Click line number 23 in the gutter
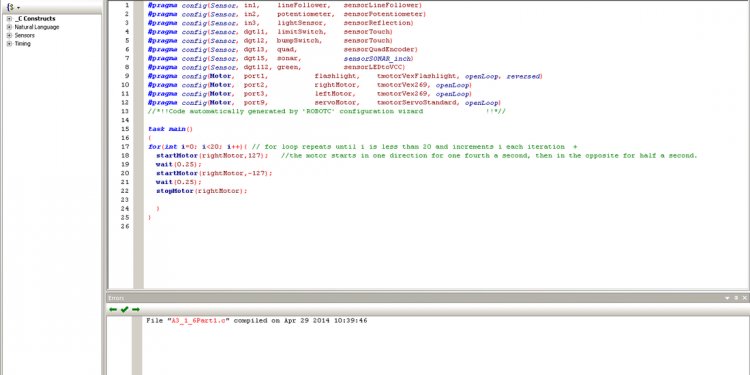The height and width of the screenshot is (375, 750). click(x=125, y=199)
